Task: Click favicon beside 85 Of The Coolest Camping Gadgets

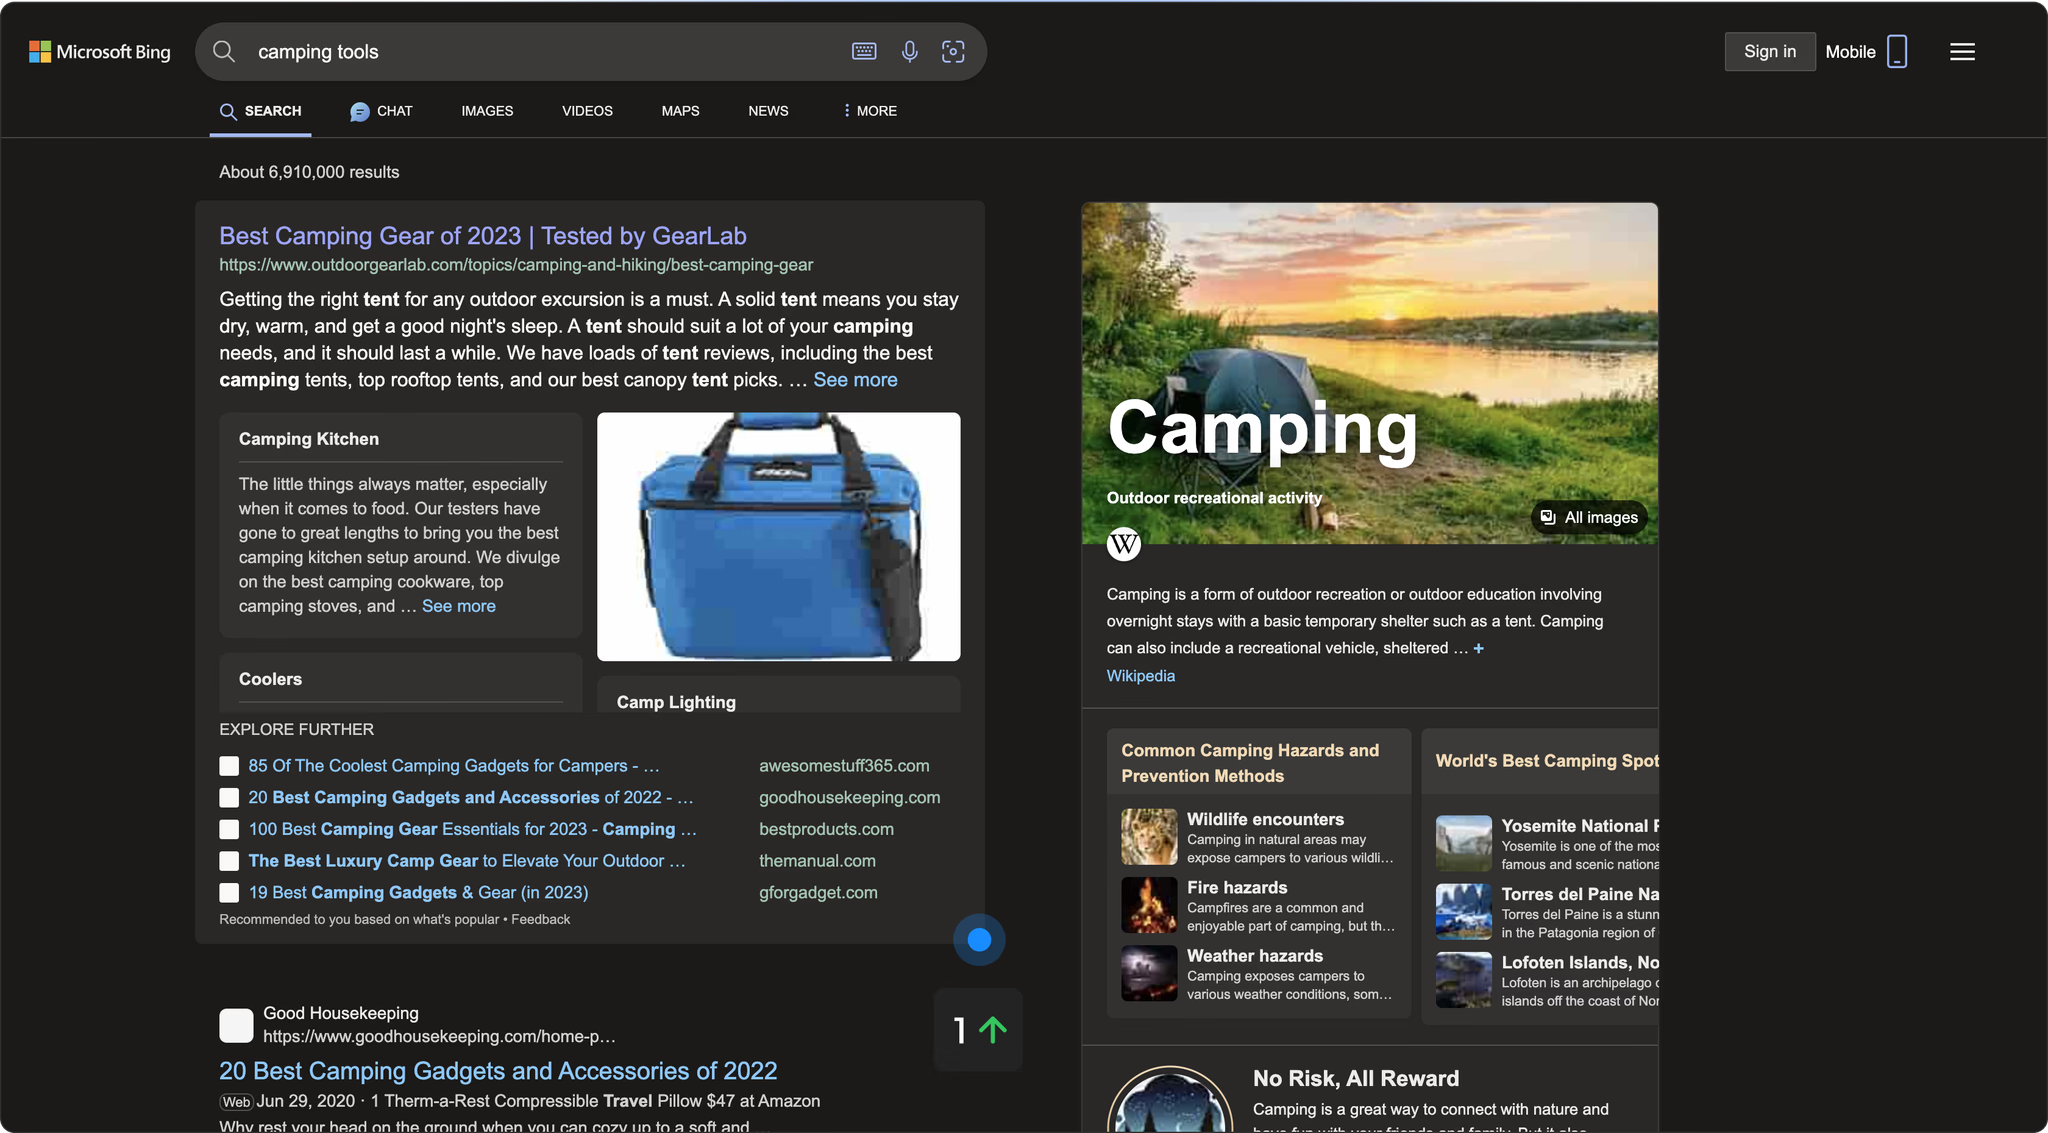Action: point(229,766)
